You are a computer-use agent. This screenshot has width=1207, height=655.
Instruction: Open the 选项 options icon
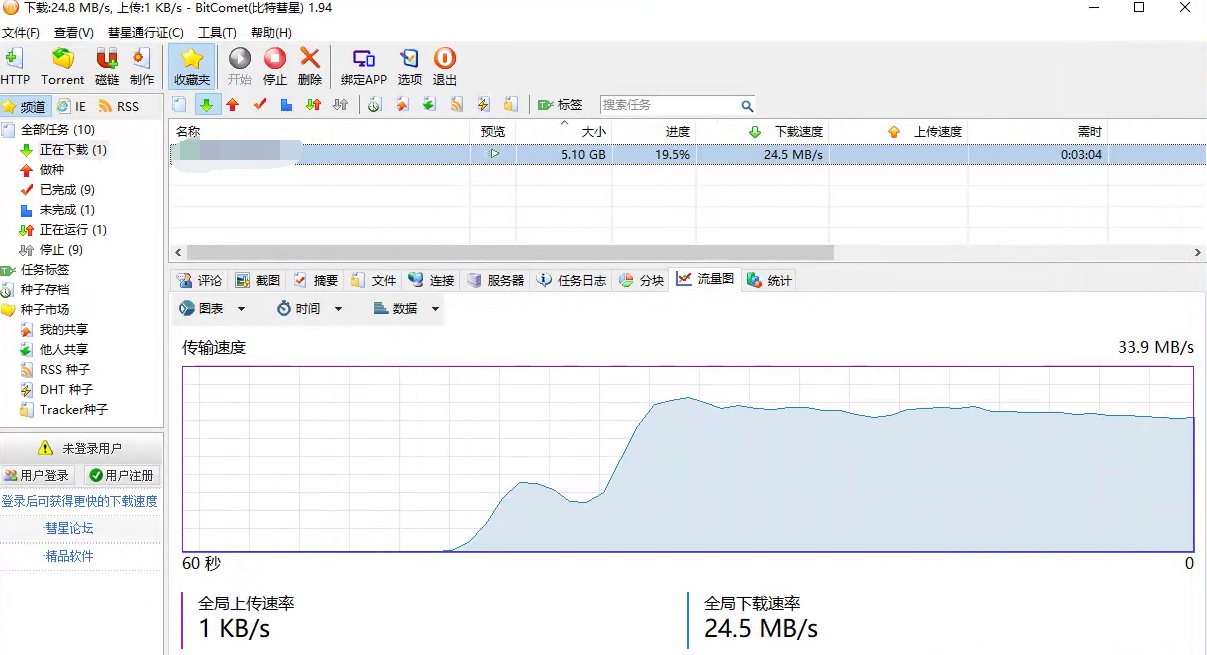(x=410, y=67)
